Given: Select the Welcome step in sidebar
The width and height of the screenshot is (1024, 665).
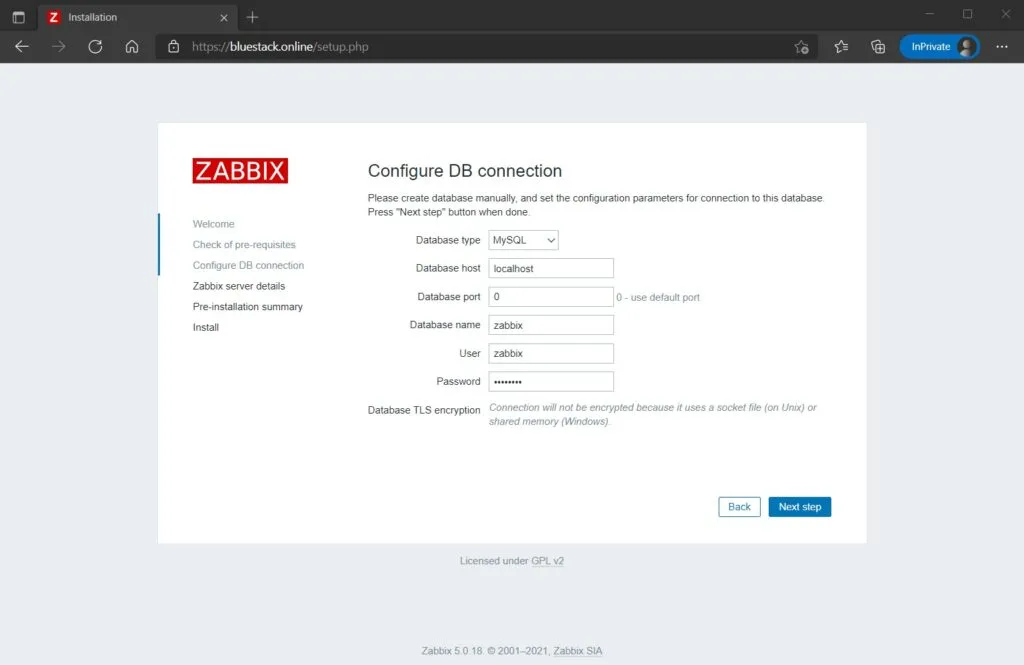Looking at the screenshot, I should [x=214, y=224].
